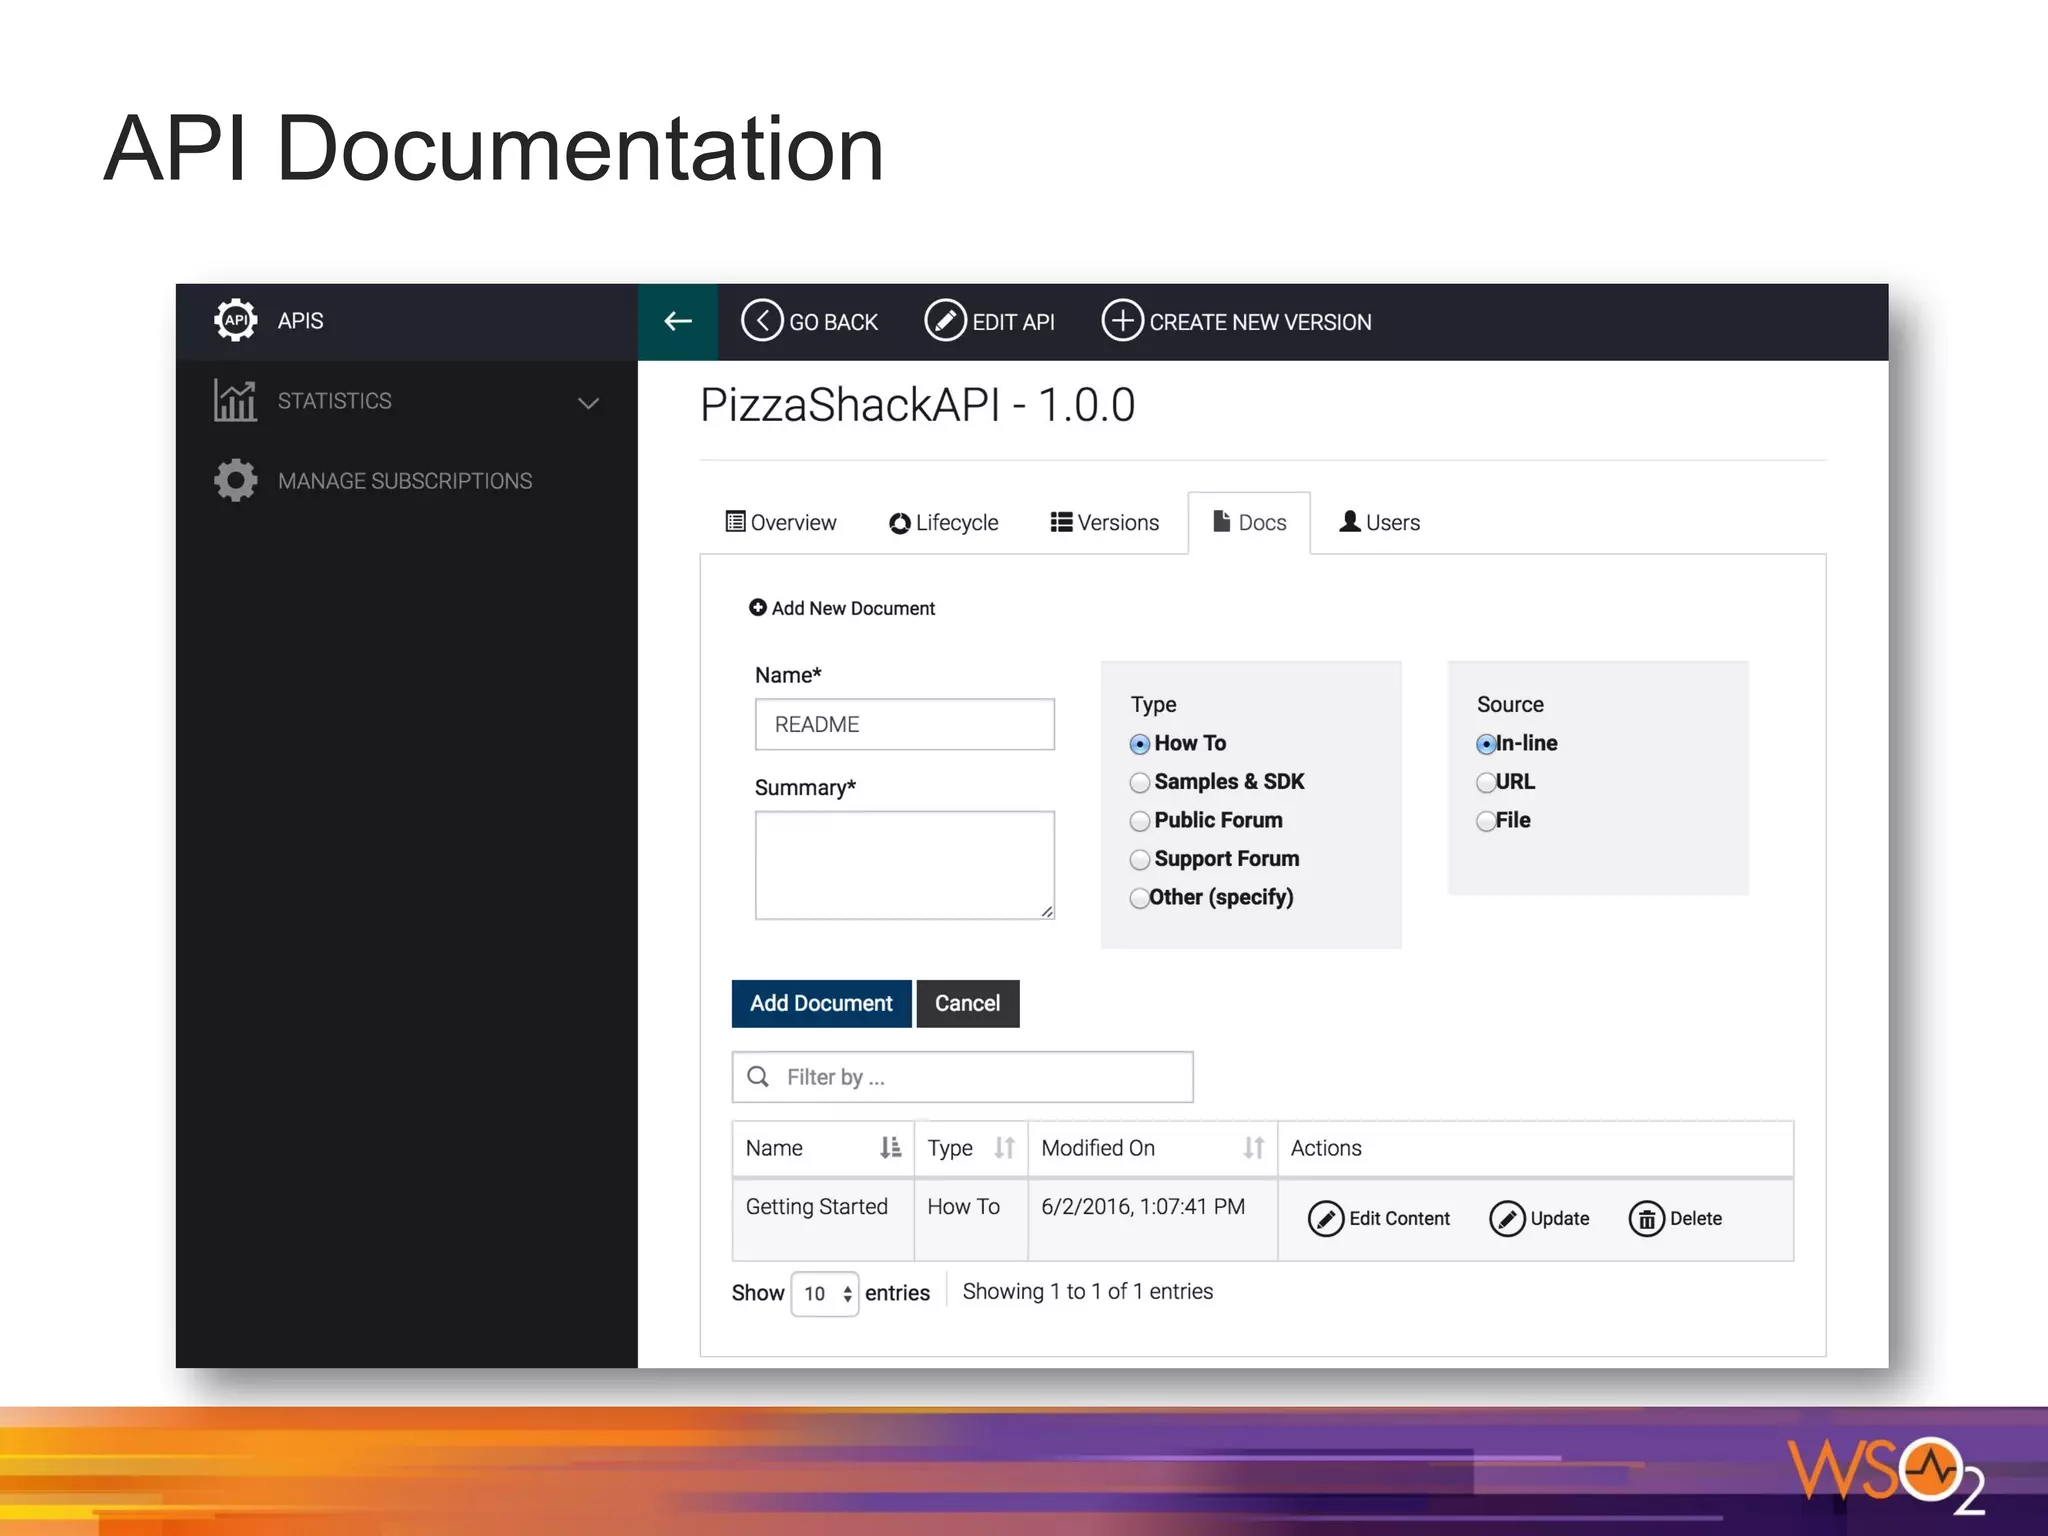Select the How To type radio button
The width and height of the screenshot is (2048, 1536).
click(x=1140, y=744)
